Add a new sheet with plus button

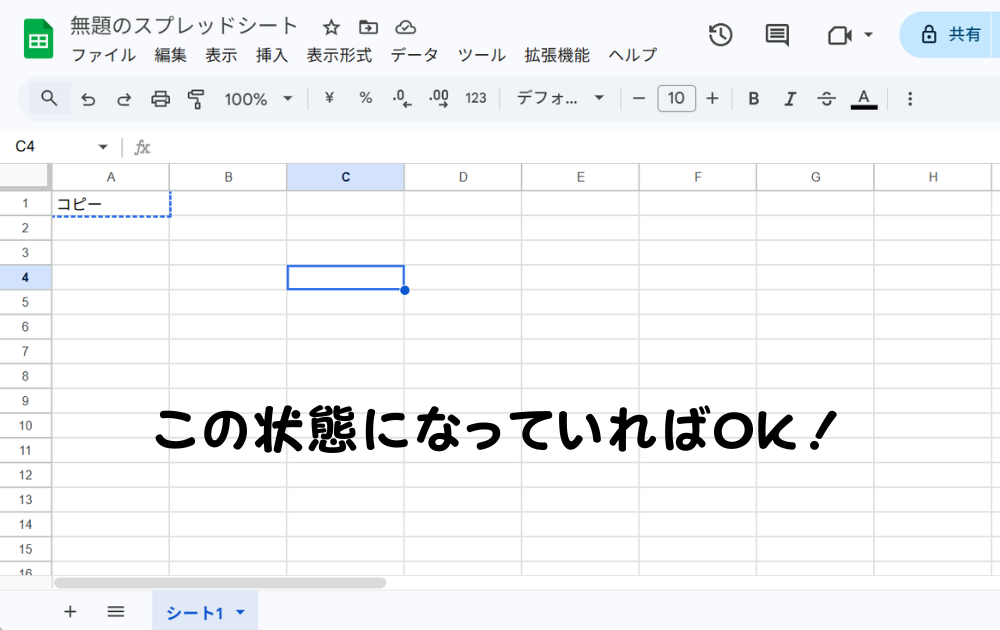70,612
